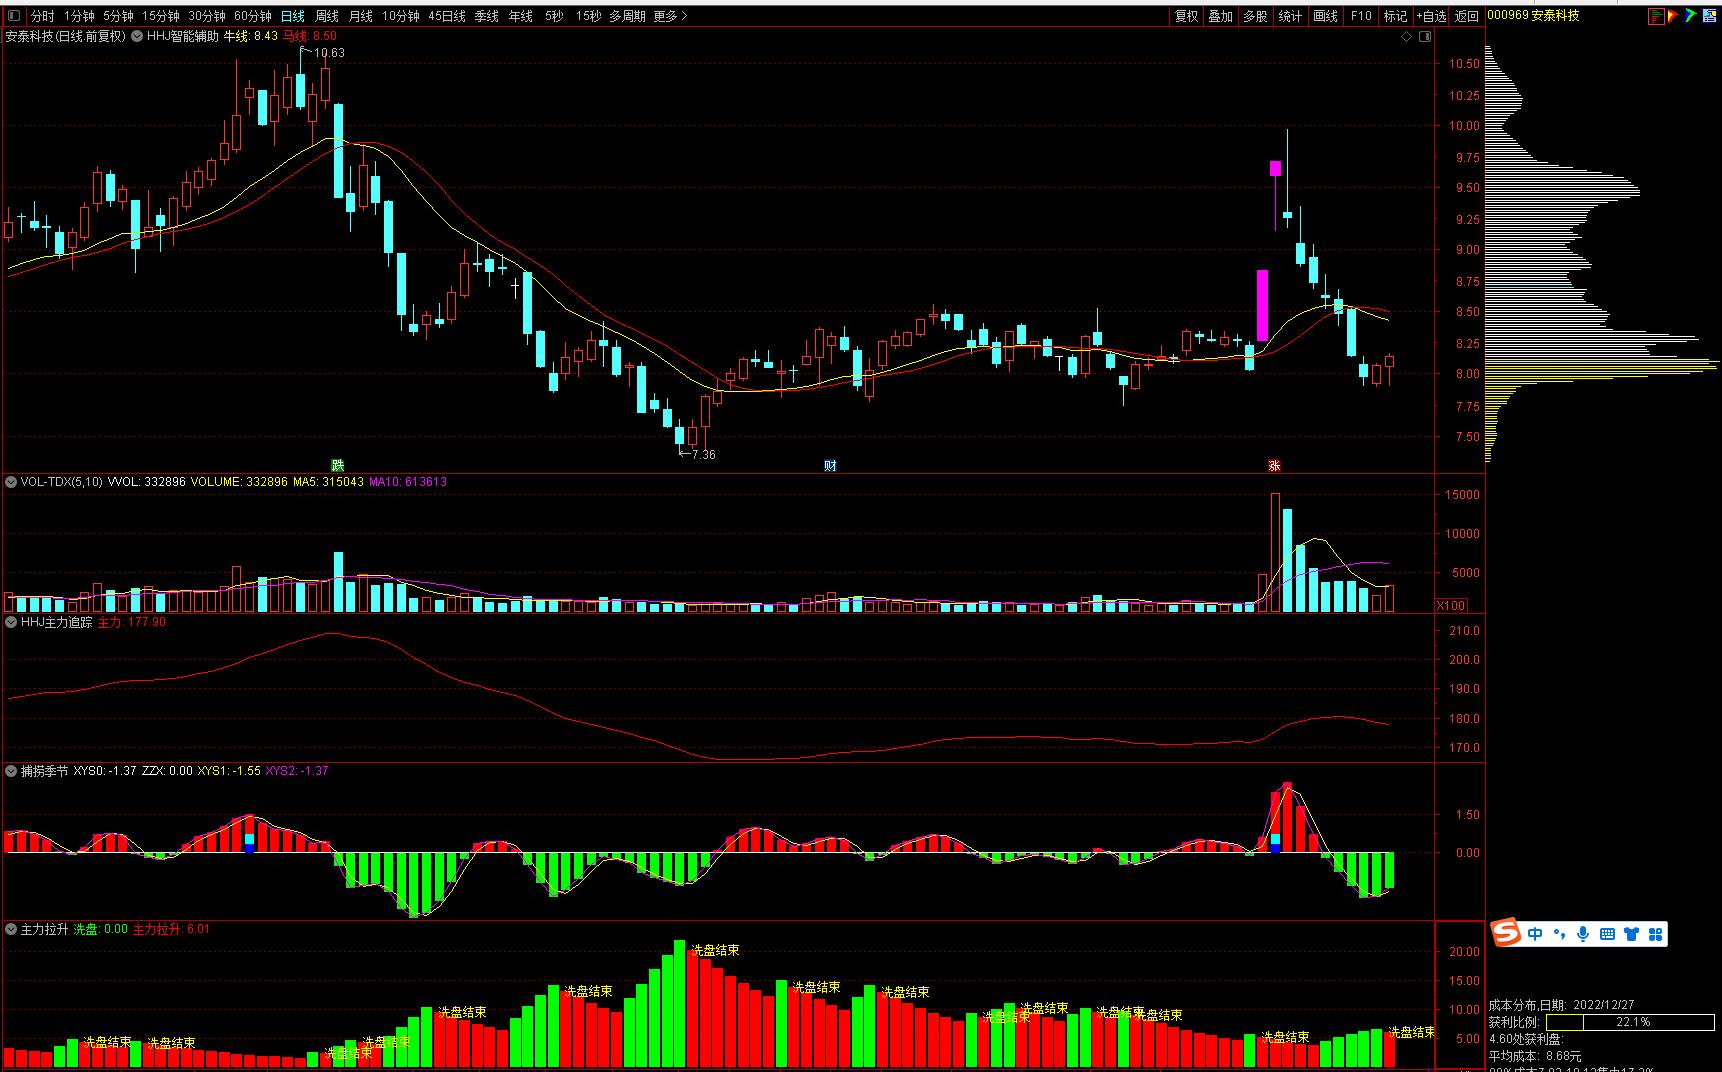The width and height of the screenshot is (1722, 1072).
Task: Click the 画线 drawing button
Action: click(1326, 16)
